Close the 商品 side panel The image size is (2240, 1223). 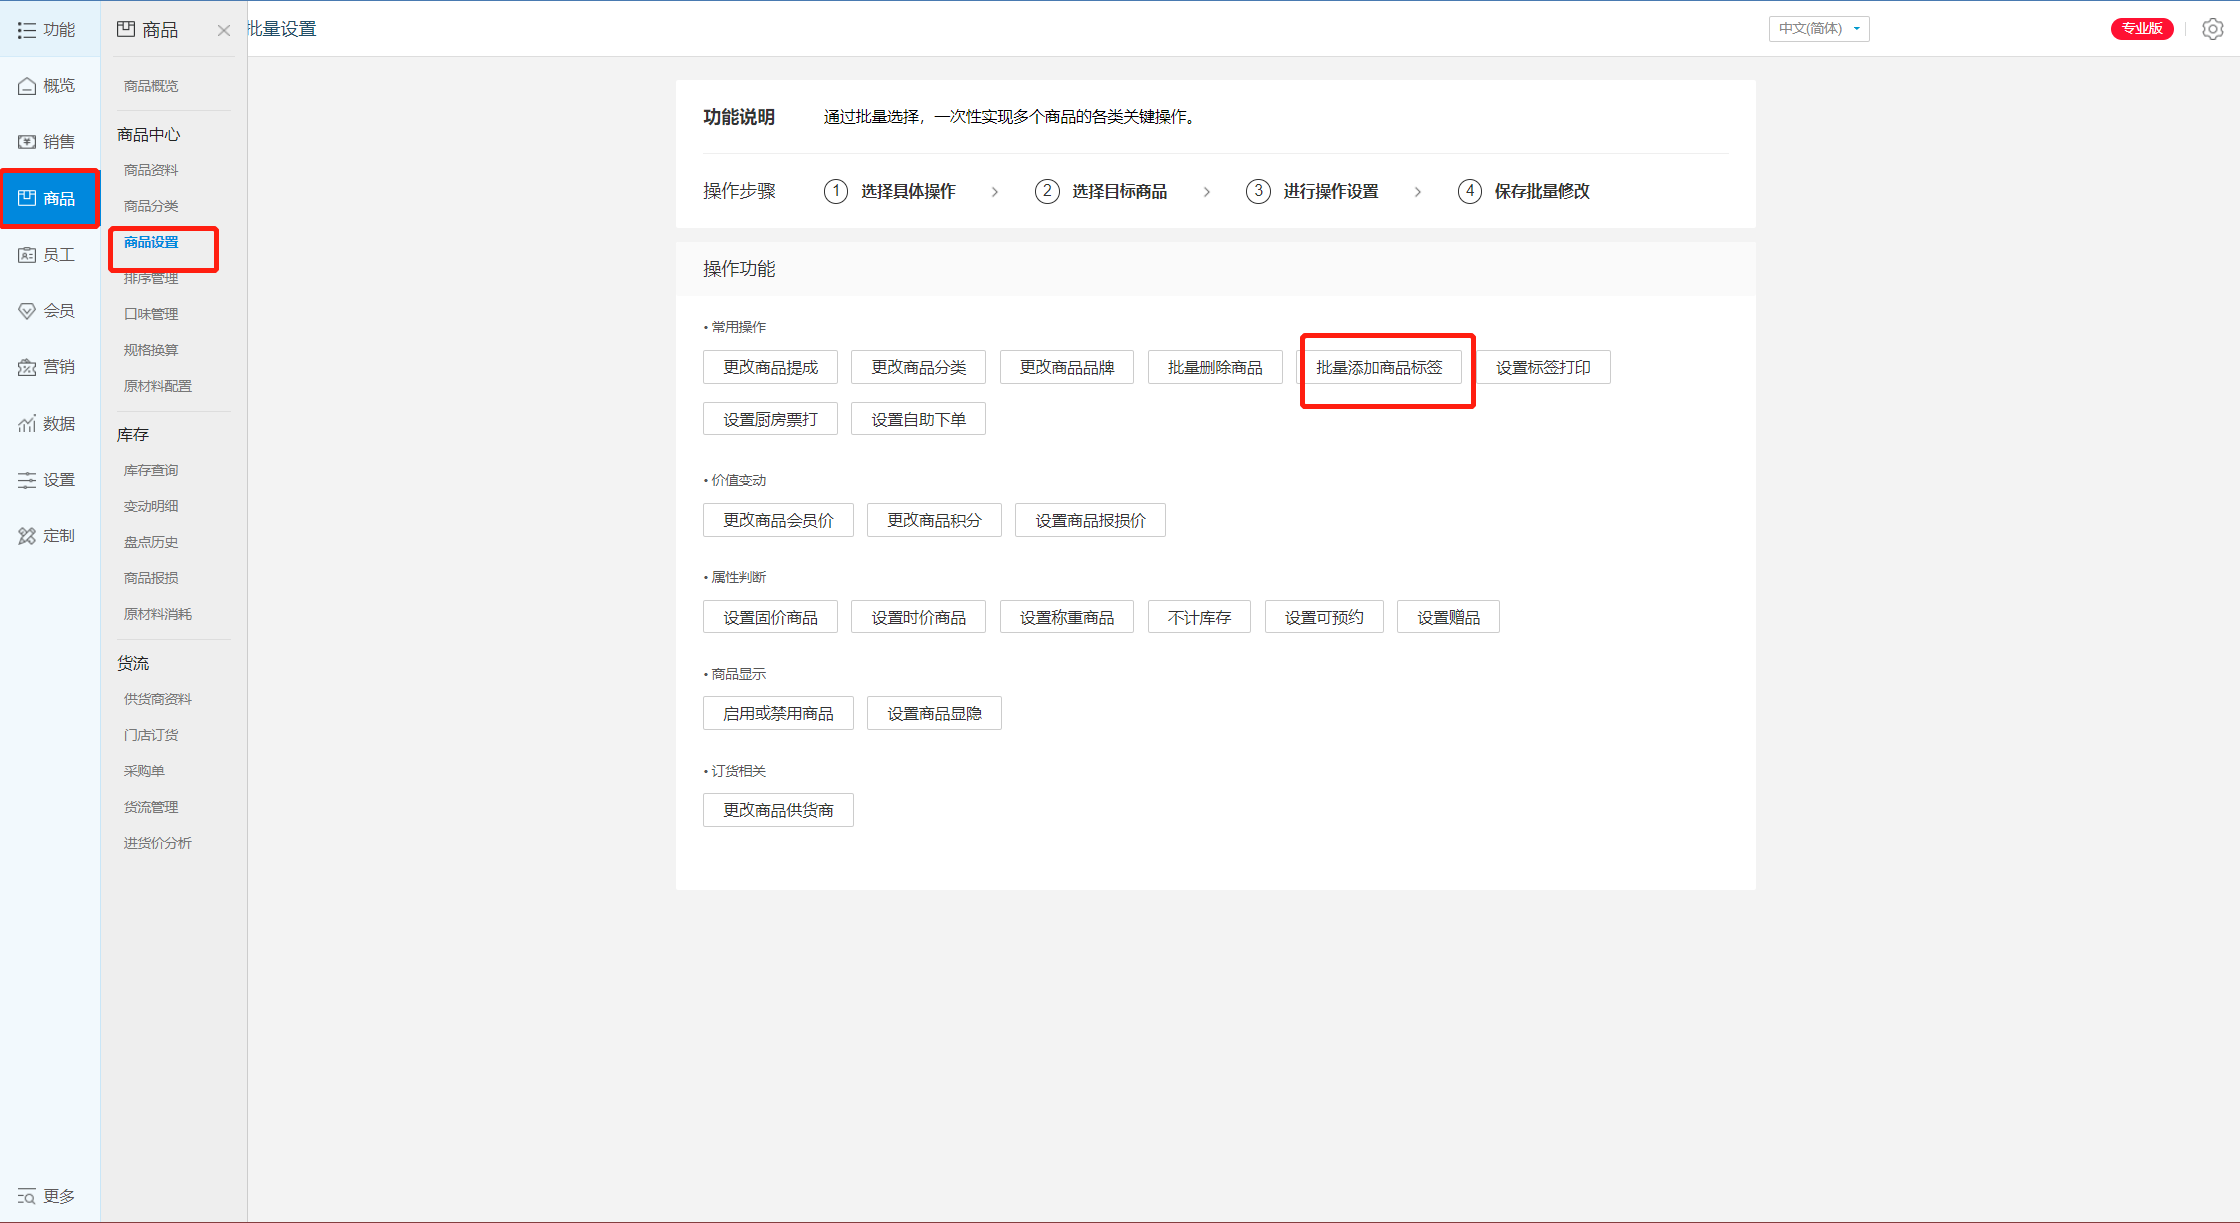[224, 31]
